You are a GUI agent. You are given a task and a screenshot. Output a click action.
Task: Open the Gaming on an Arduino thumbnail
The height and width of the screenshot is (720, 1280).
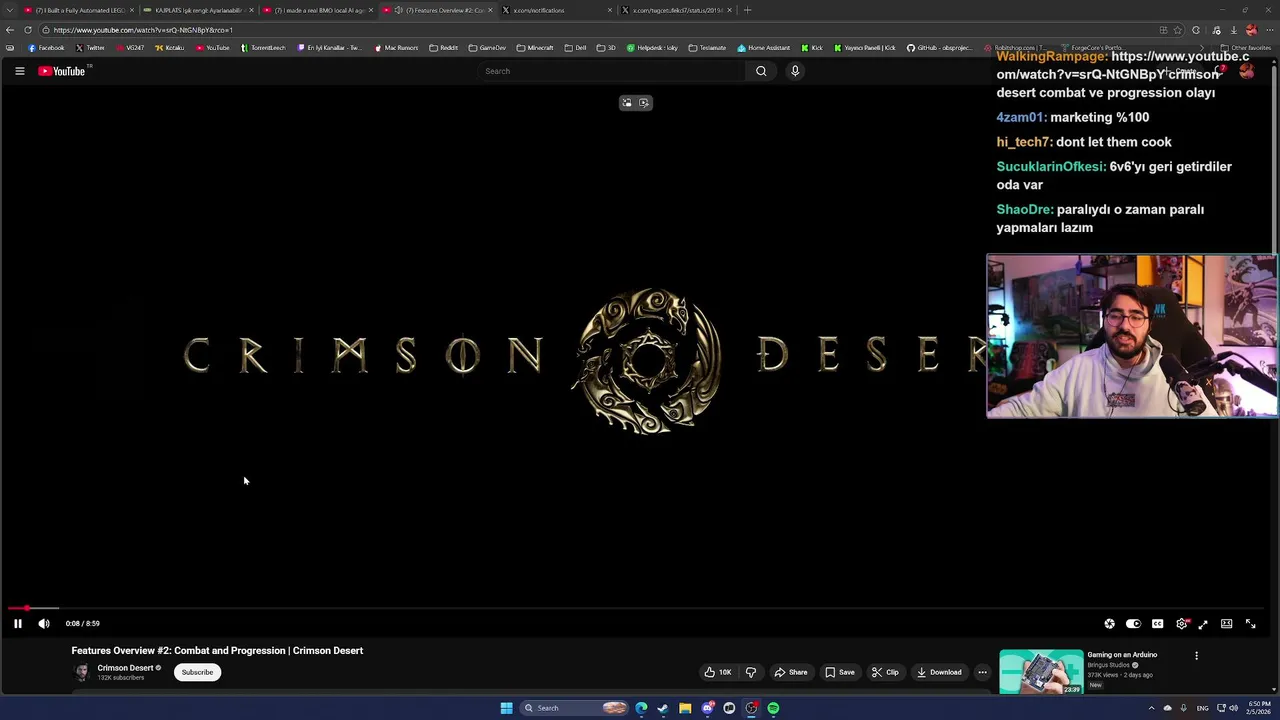click(x=1041, y=672)
